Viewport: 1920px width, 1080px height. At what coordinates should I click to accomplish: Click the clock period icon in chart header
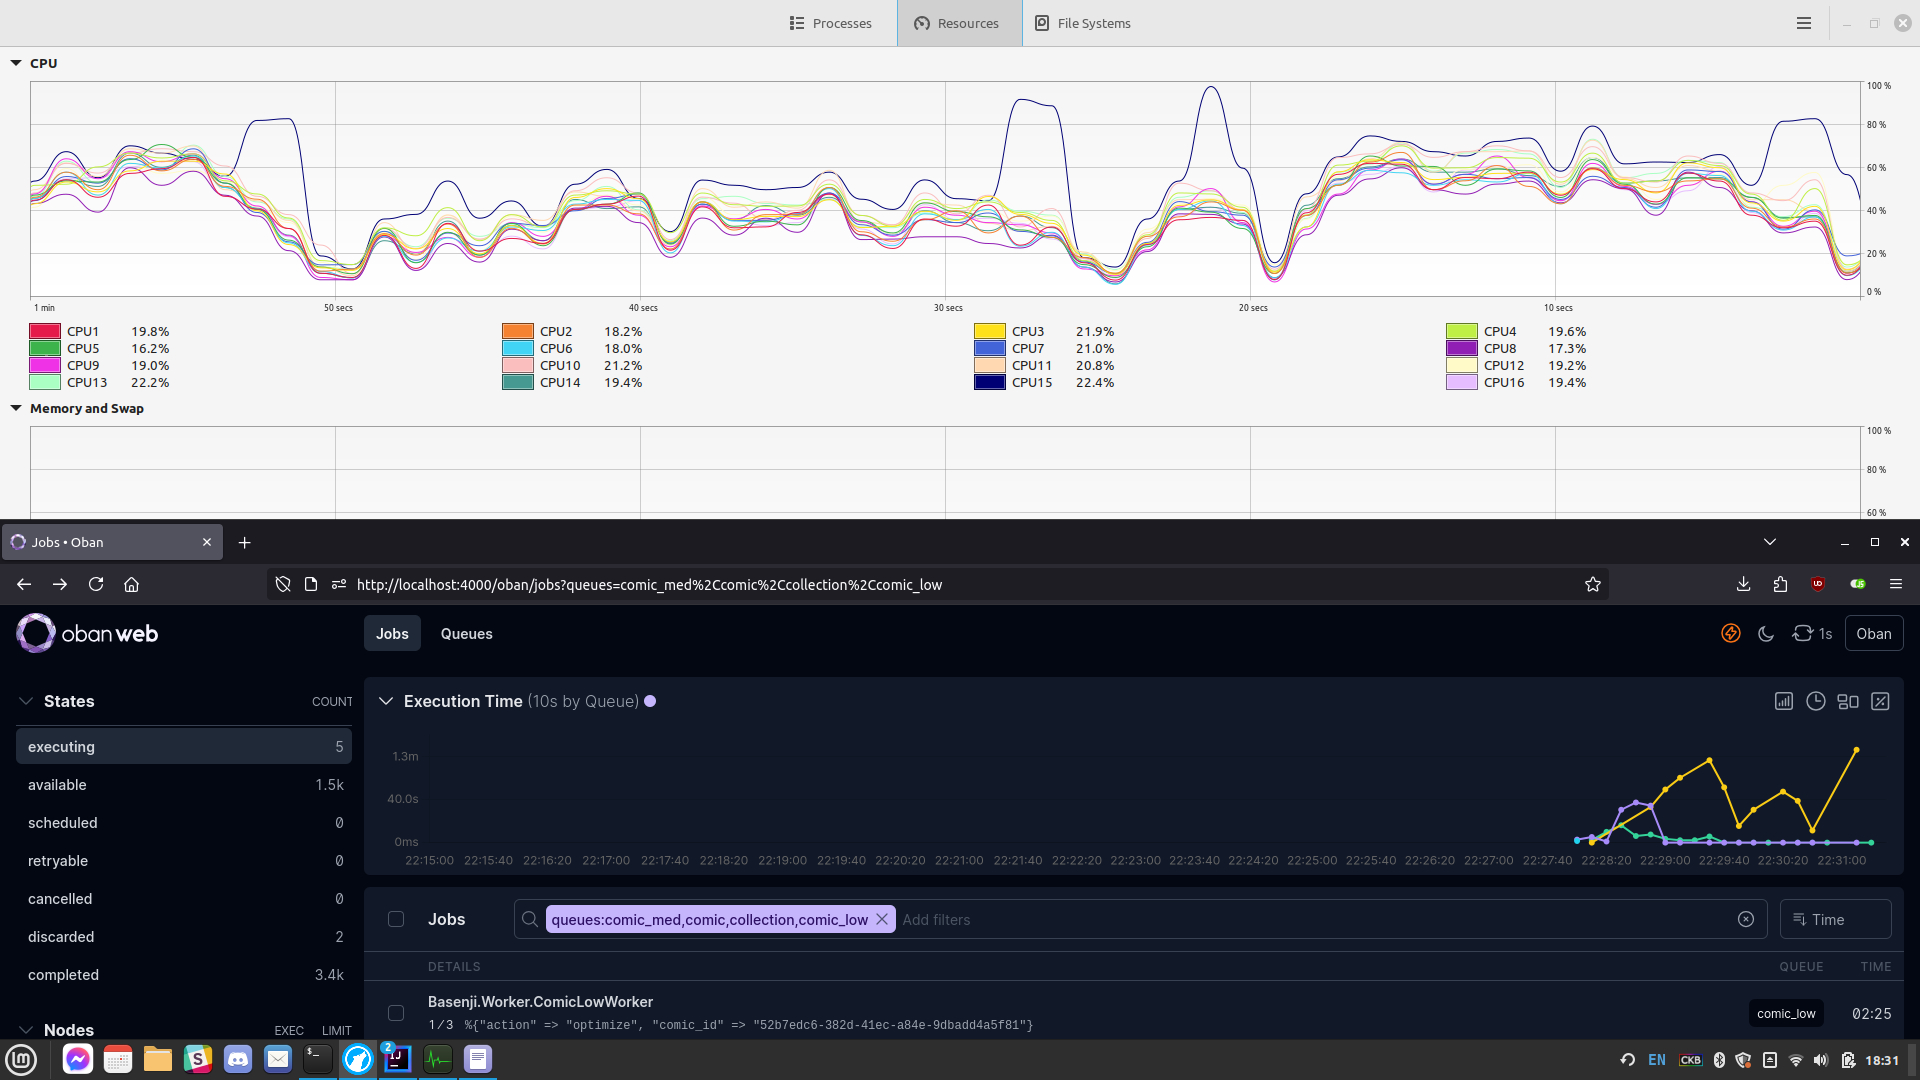[x=1816, y=701]
